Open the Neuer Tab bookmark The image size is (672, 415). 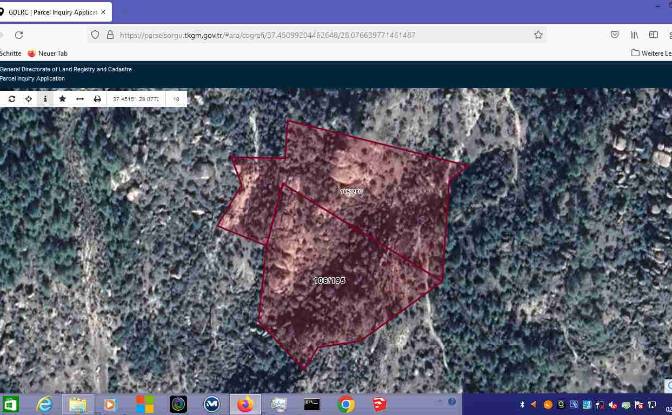pos(48,53)
